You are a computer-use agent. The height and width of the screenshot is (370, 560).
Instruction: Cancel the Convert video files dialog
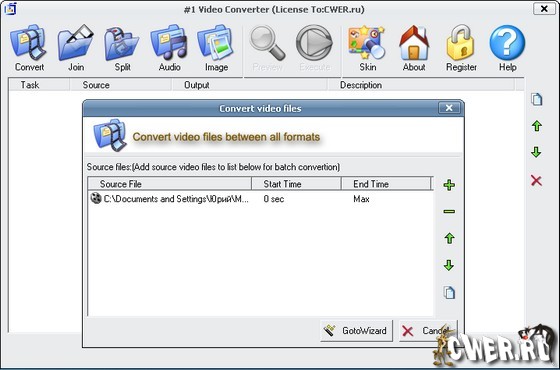coord(428,331)
